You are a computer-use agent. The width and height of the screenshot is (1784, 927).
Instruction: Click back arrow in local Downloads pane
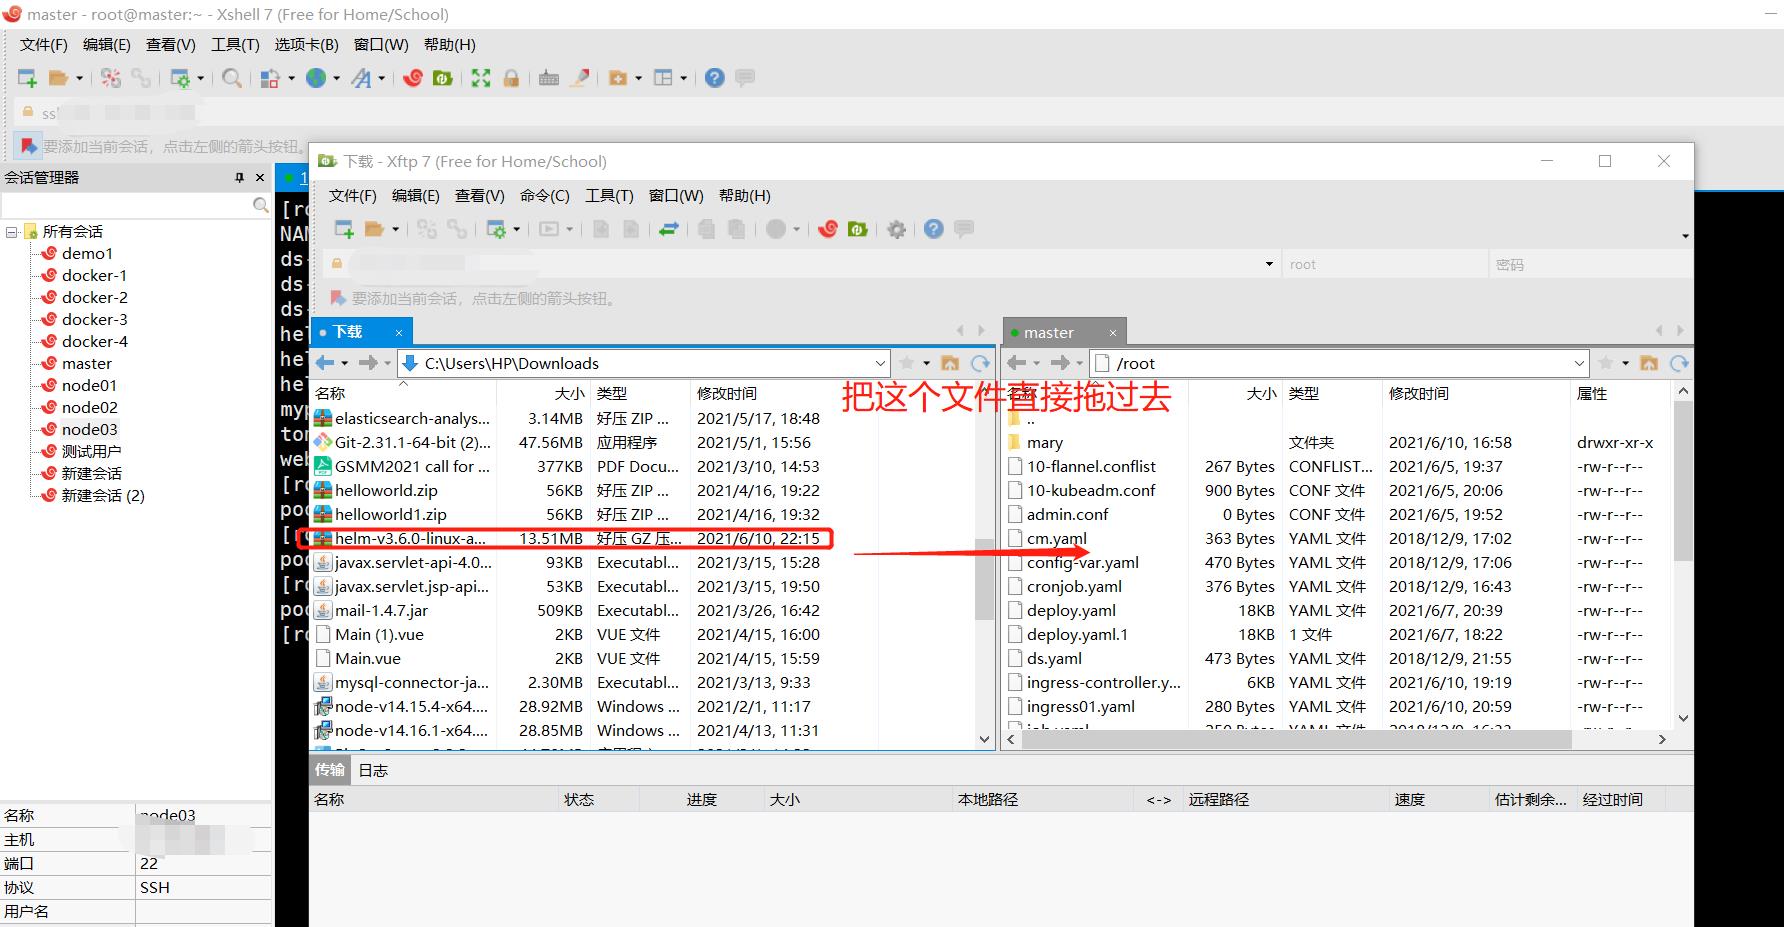tap(325, 363)
